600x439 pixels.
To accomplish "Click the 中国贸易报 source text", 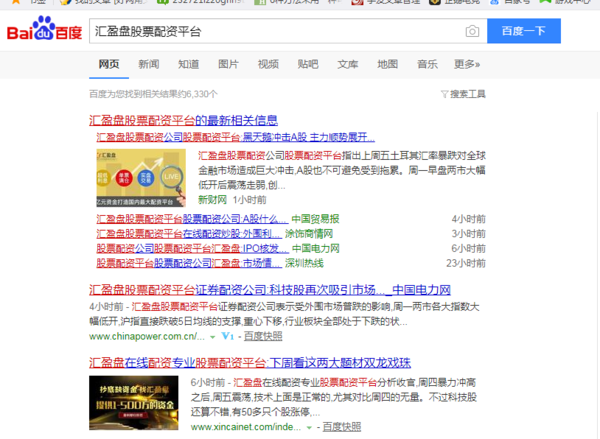I will point(315,219).
